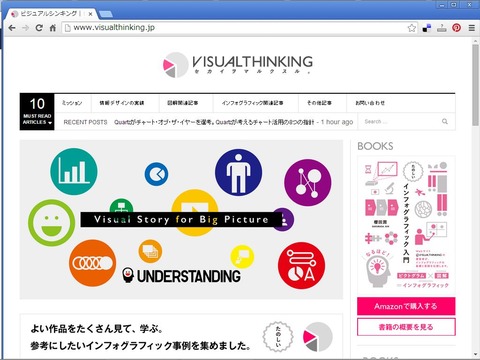
Task: Click the small blue pie chart icon
Action: (156, 174)
